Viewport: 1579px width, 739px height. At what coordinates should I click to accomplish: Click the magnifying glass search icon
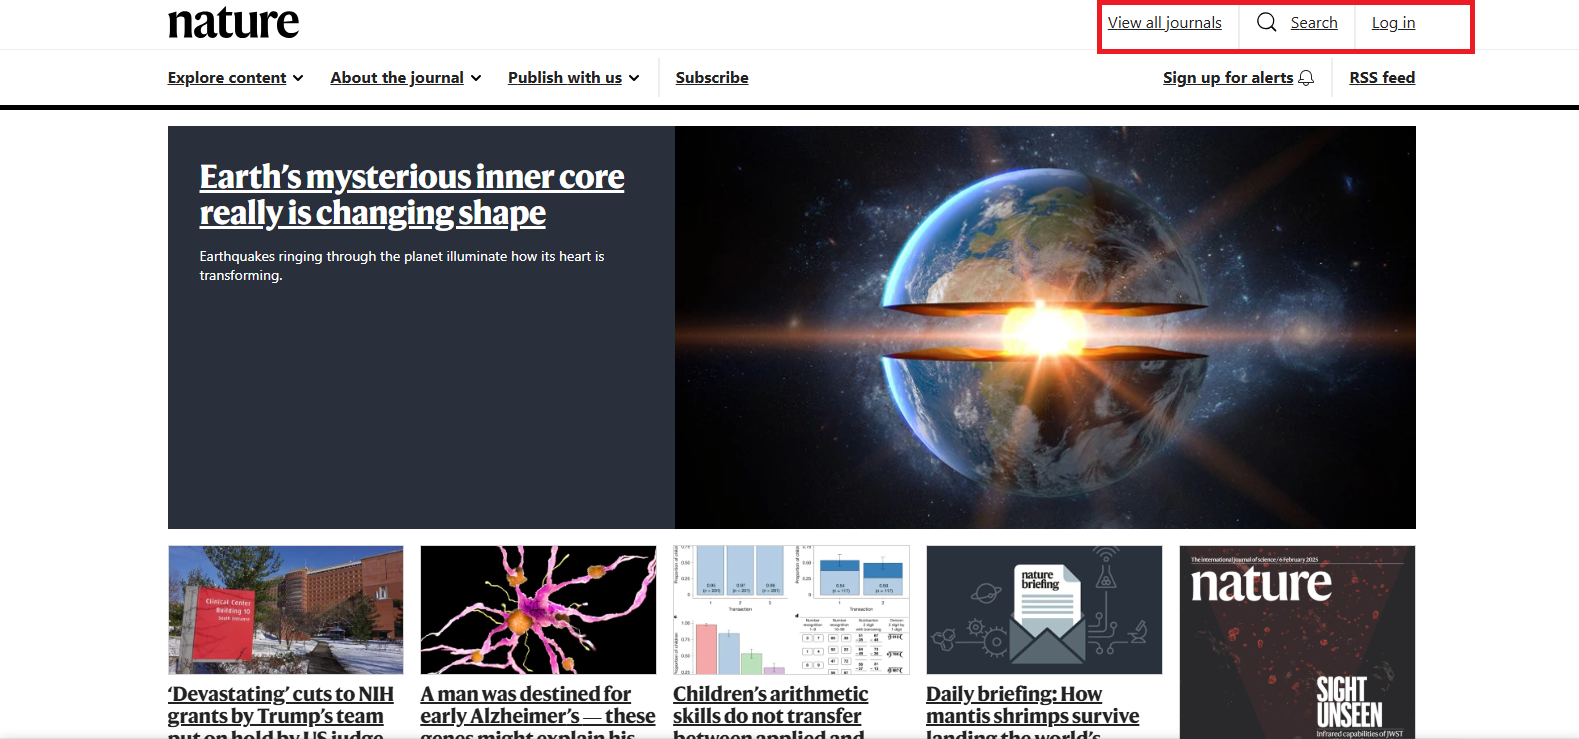click(1266, 22)
